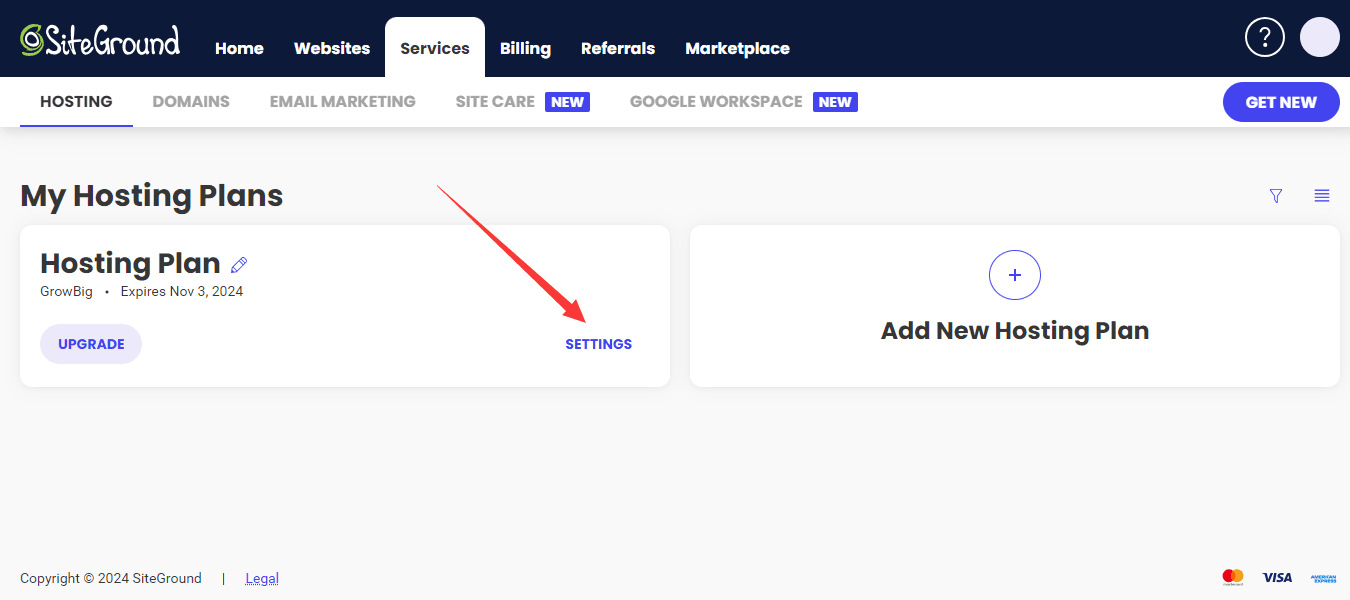This screenshot has height=600, width=1350.
Task: Open the Legal link in footer
Action: click(262, 578)
